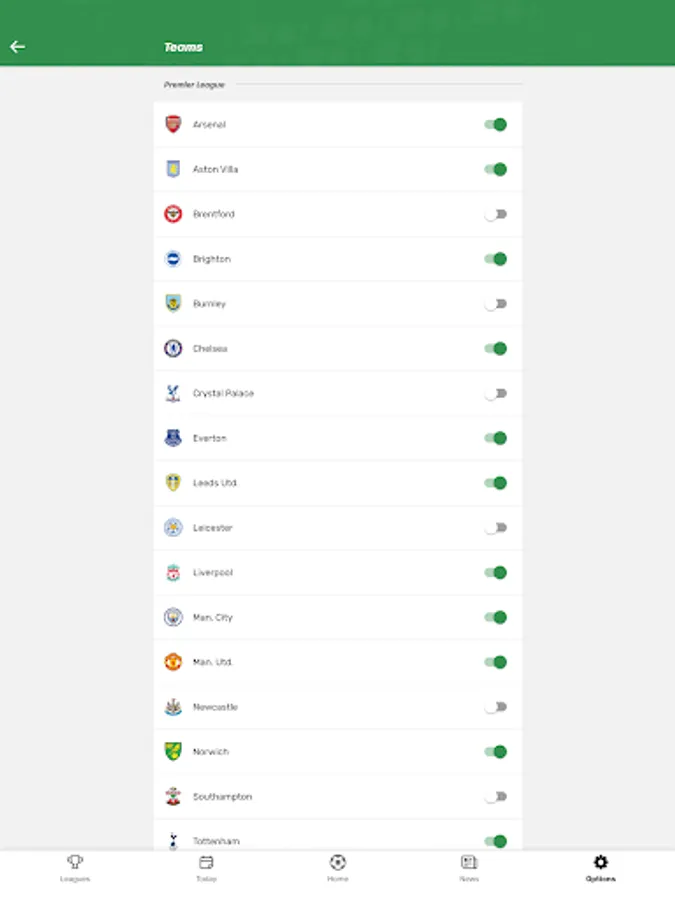
Task: Click the Chelsea club badge
Action: point(173,348)
